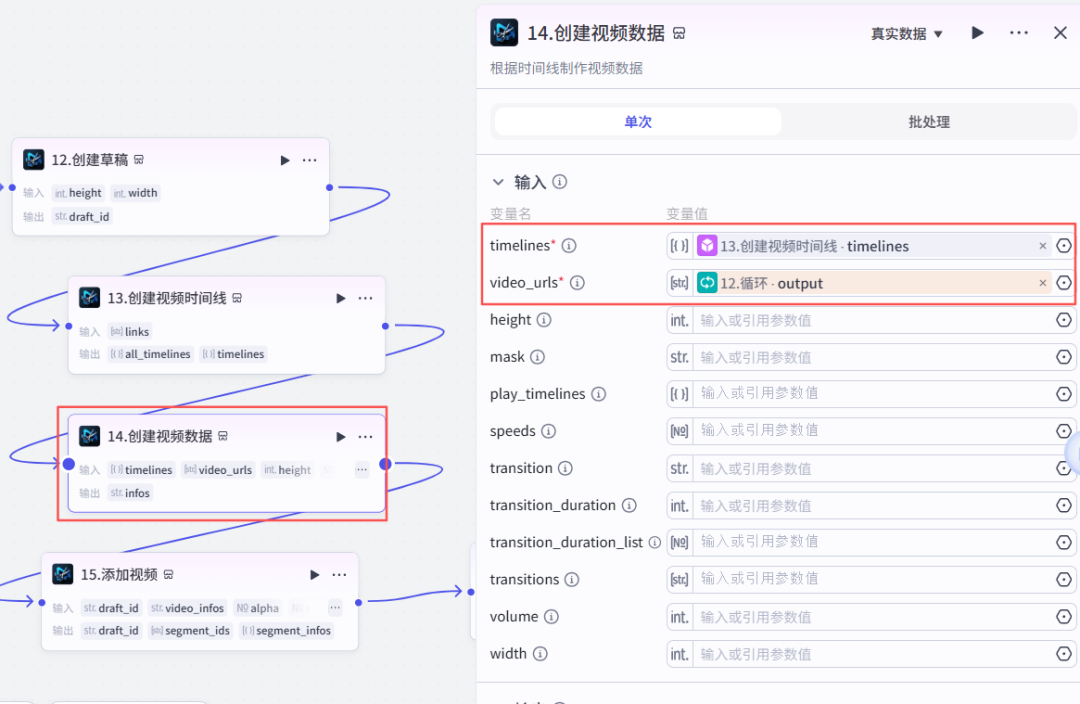Show info for play_timelines parameter
Screen dimensions: 1080x704
(599, 394)
